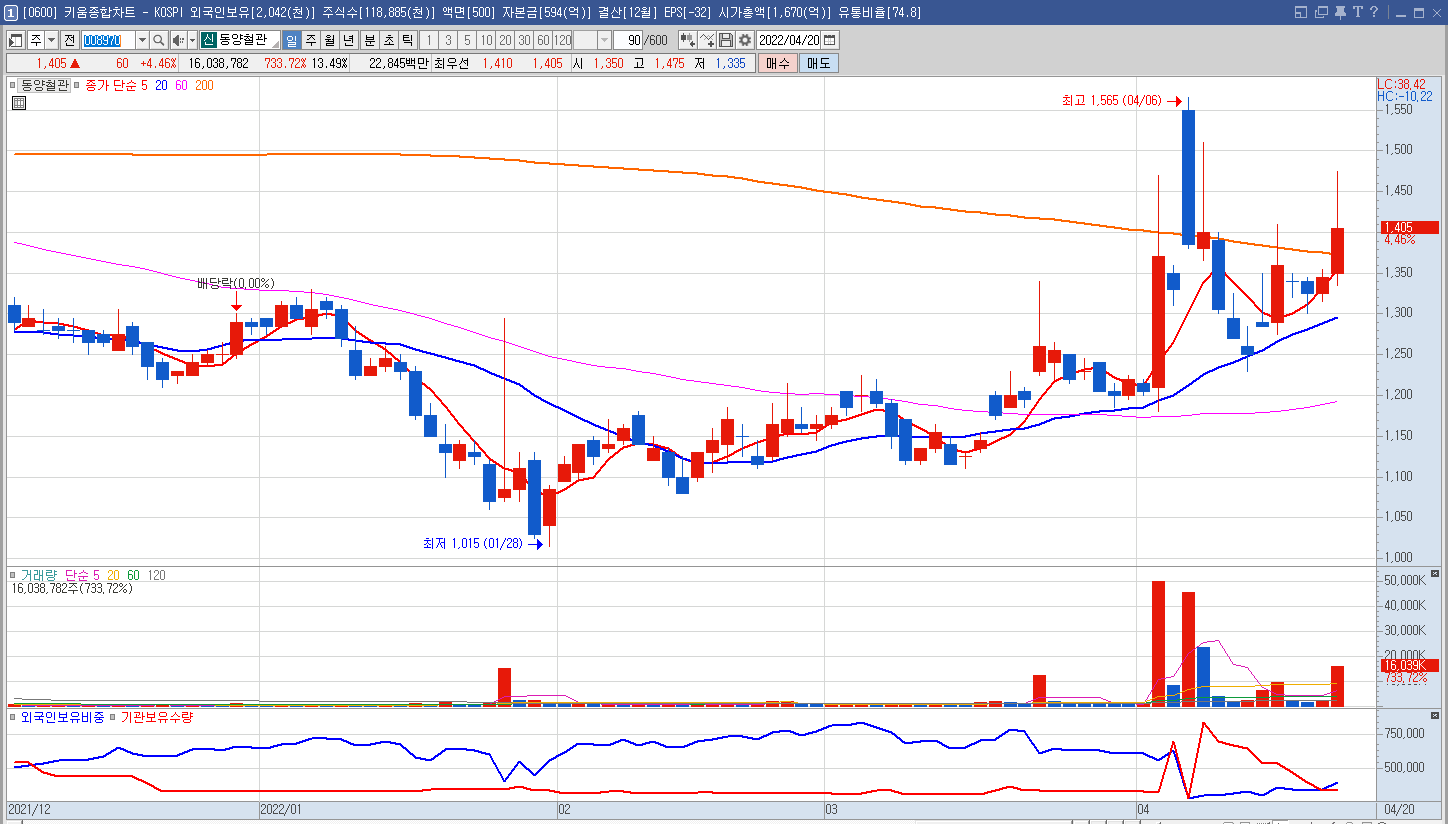Viewport: 1448px width, 824px height.
Task: Open the calendar date picker icon
Action: pyautogui.click(x=830, y=40)
